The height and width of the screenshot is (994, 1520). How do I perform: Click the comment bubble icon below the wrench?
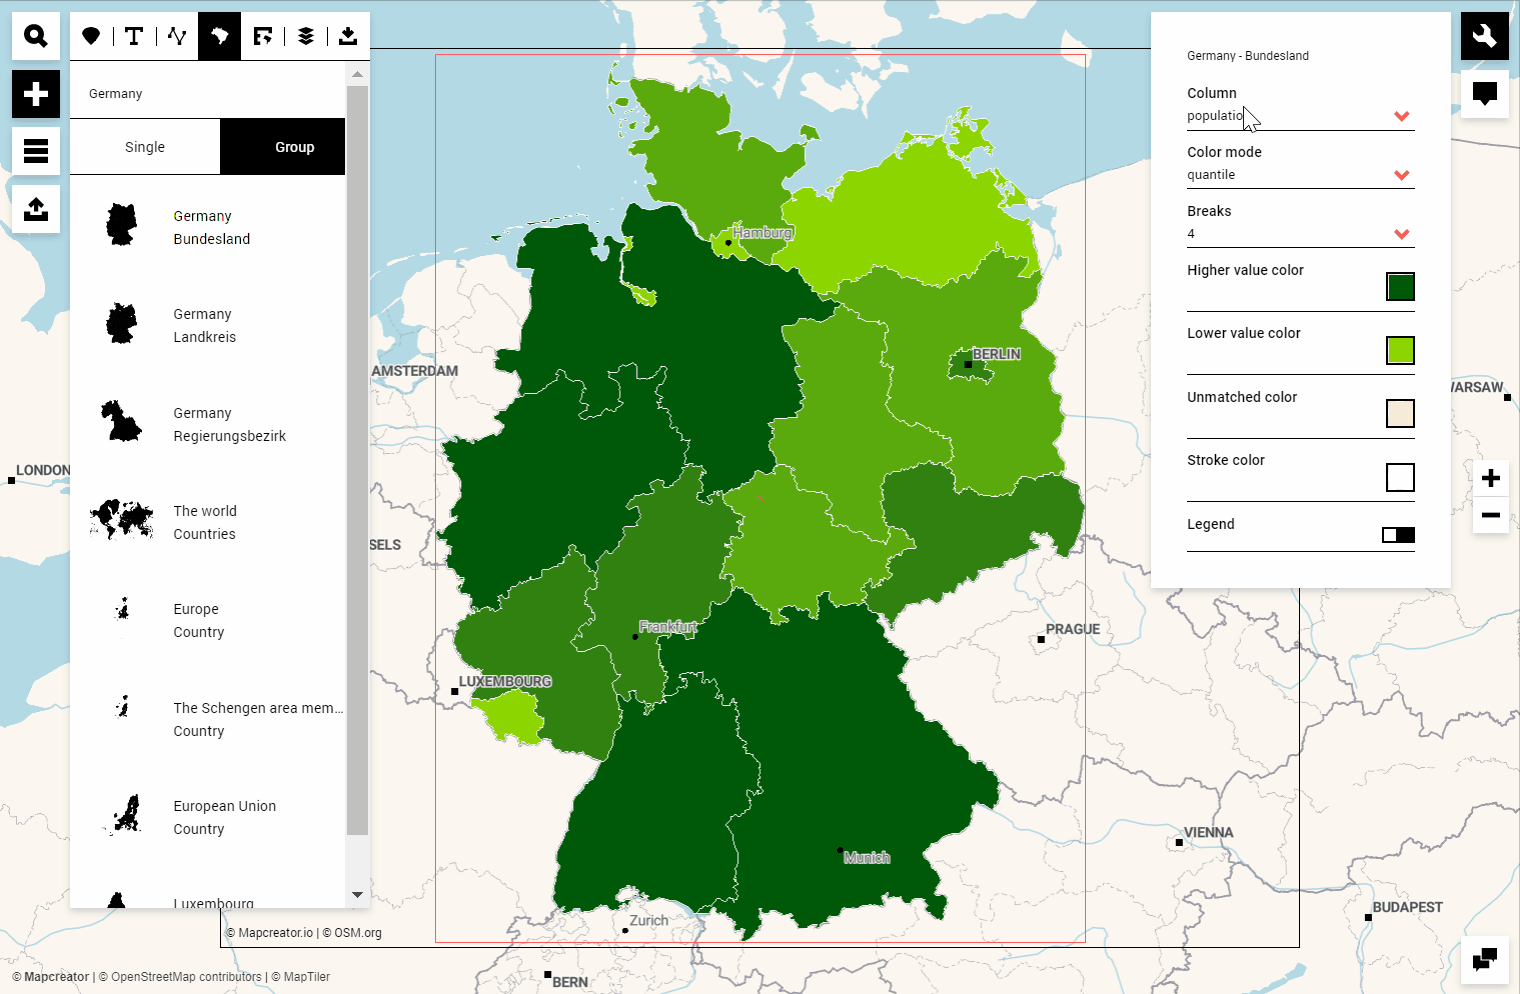click(x=1485, y=93)
